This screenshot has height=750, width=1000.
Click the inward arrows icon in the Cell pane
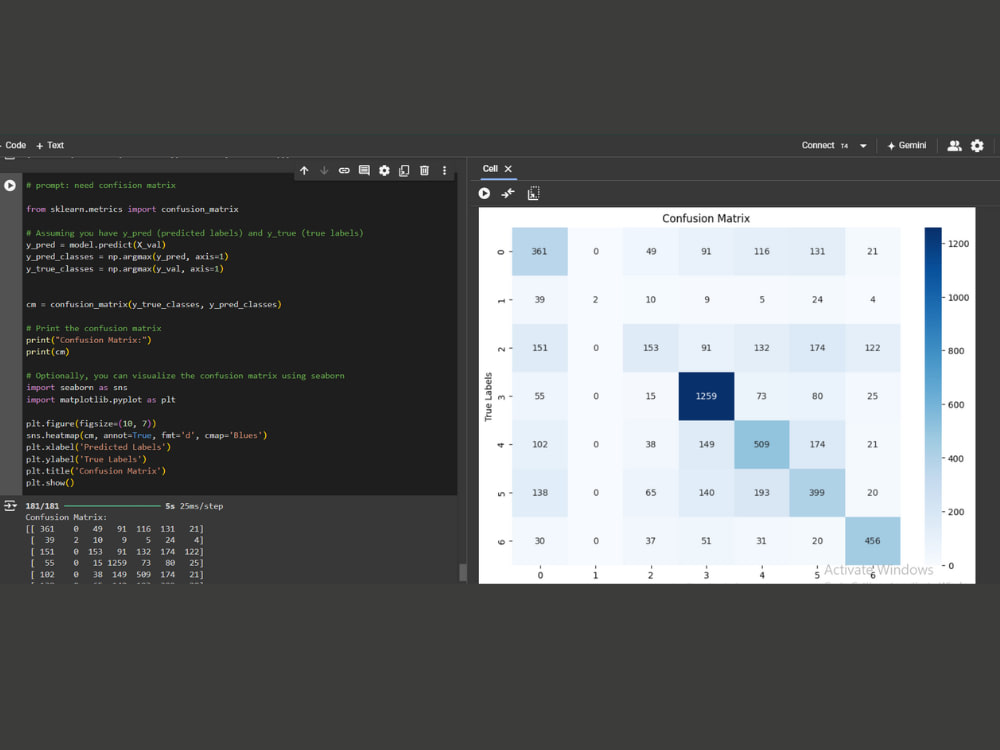click(508, 193)
